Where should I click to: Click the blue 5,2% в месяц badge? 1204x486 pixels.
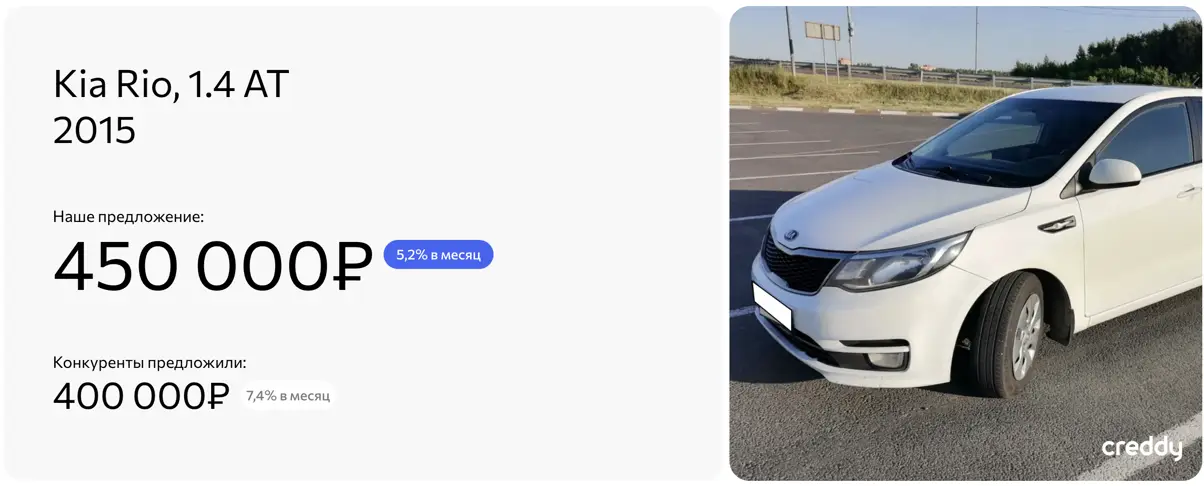tap(438, 255)
